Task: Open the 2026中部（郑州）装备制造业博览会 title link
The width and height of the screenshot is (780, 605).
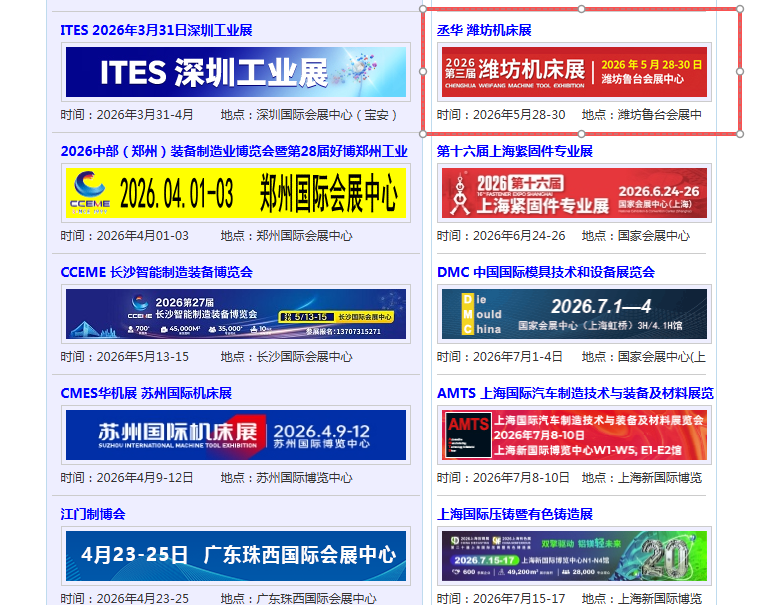Action: (234, 151)
